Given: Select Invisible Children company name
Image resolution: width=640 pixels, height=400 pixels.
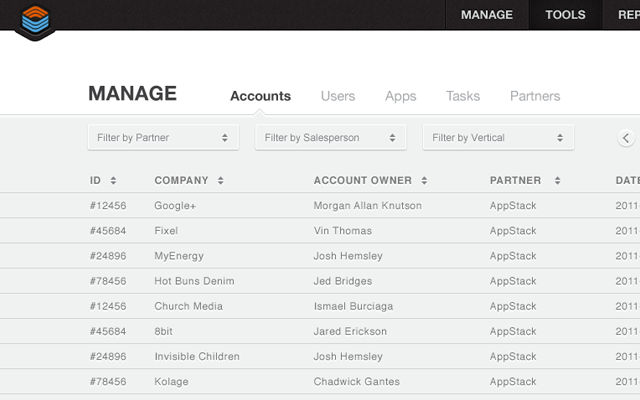Looking at the screenshot, I should [x=197, y=356].
